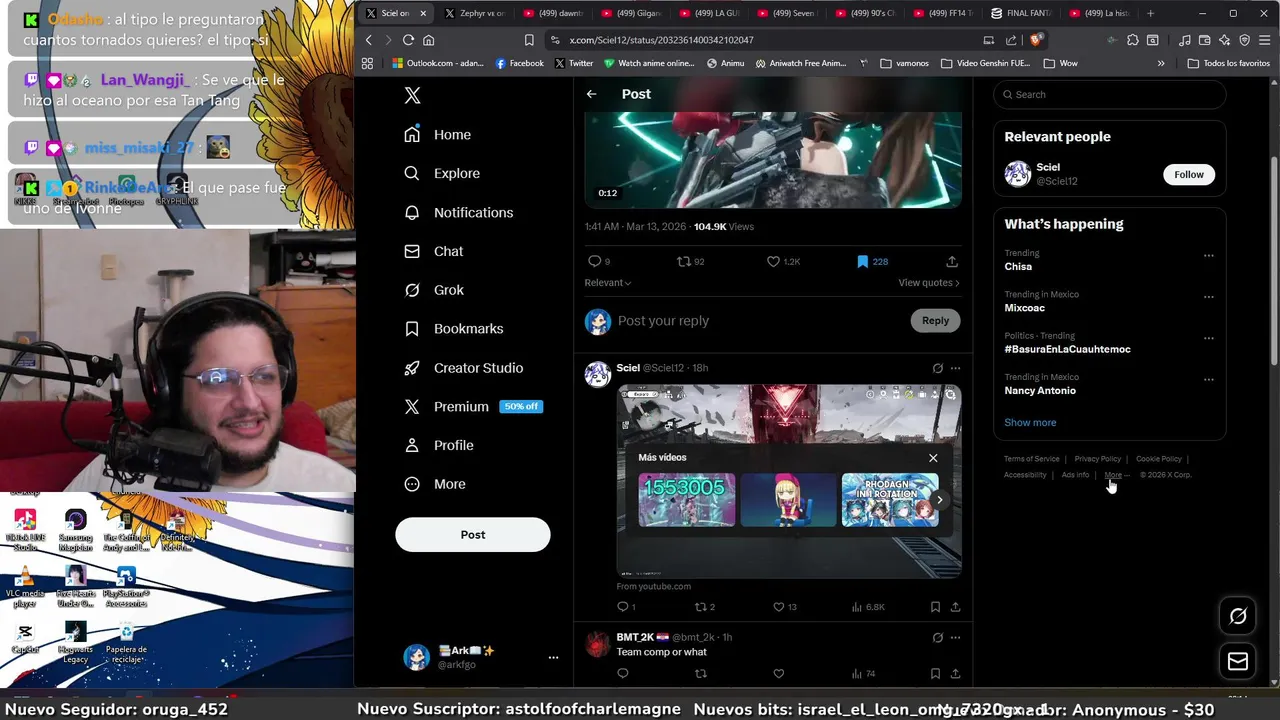Viewport: 1280px width, 720px height.
Task: Open a new browser tab
Action: (1150, 13)
